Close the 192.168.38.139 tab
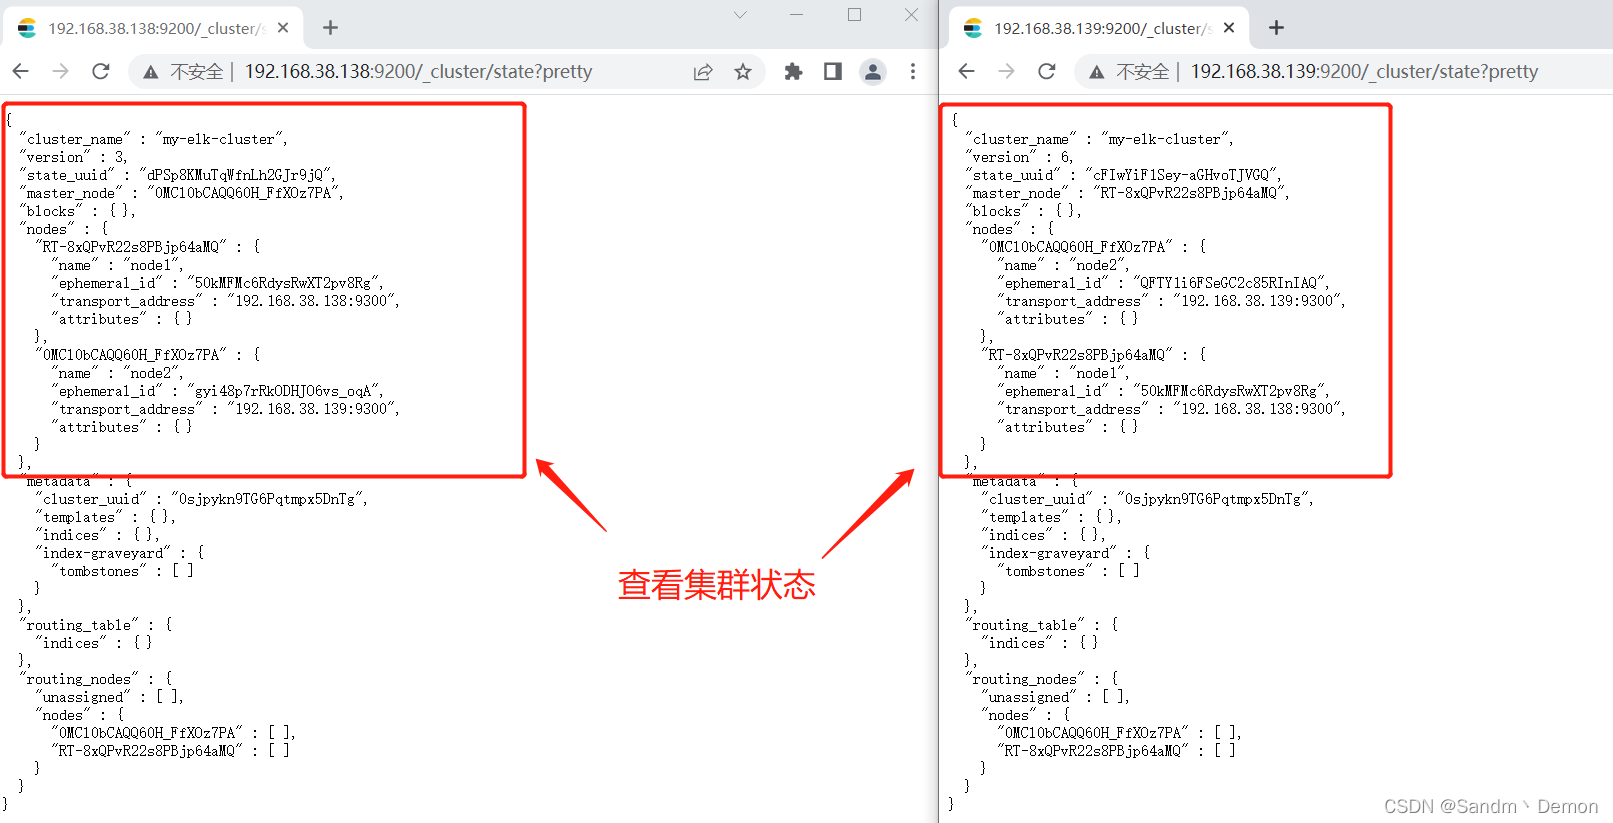The height and width of the screenshot is (823, 1613). pos(1229,28)
